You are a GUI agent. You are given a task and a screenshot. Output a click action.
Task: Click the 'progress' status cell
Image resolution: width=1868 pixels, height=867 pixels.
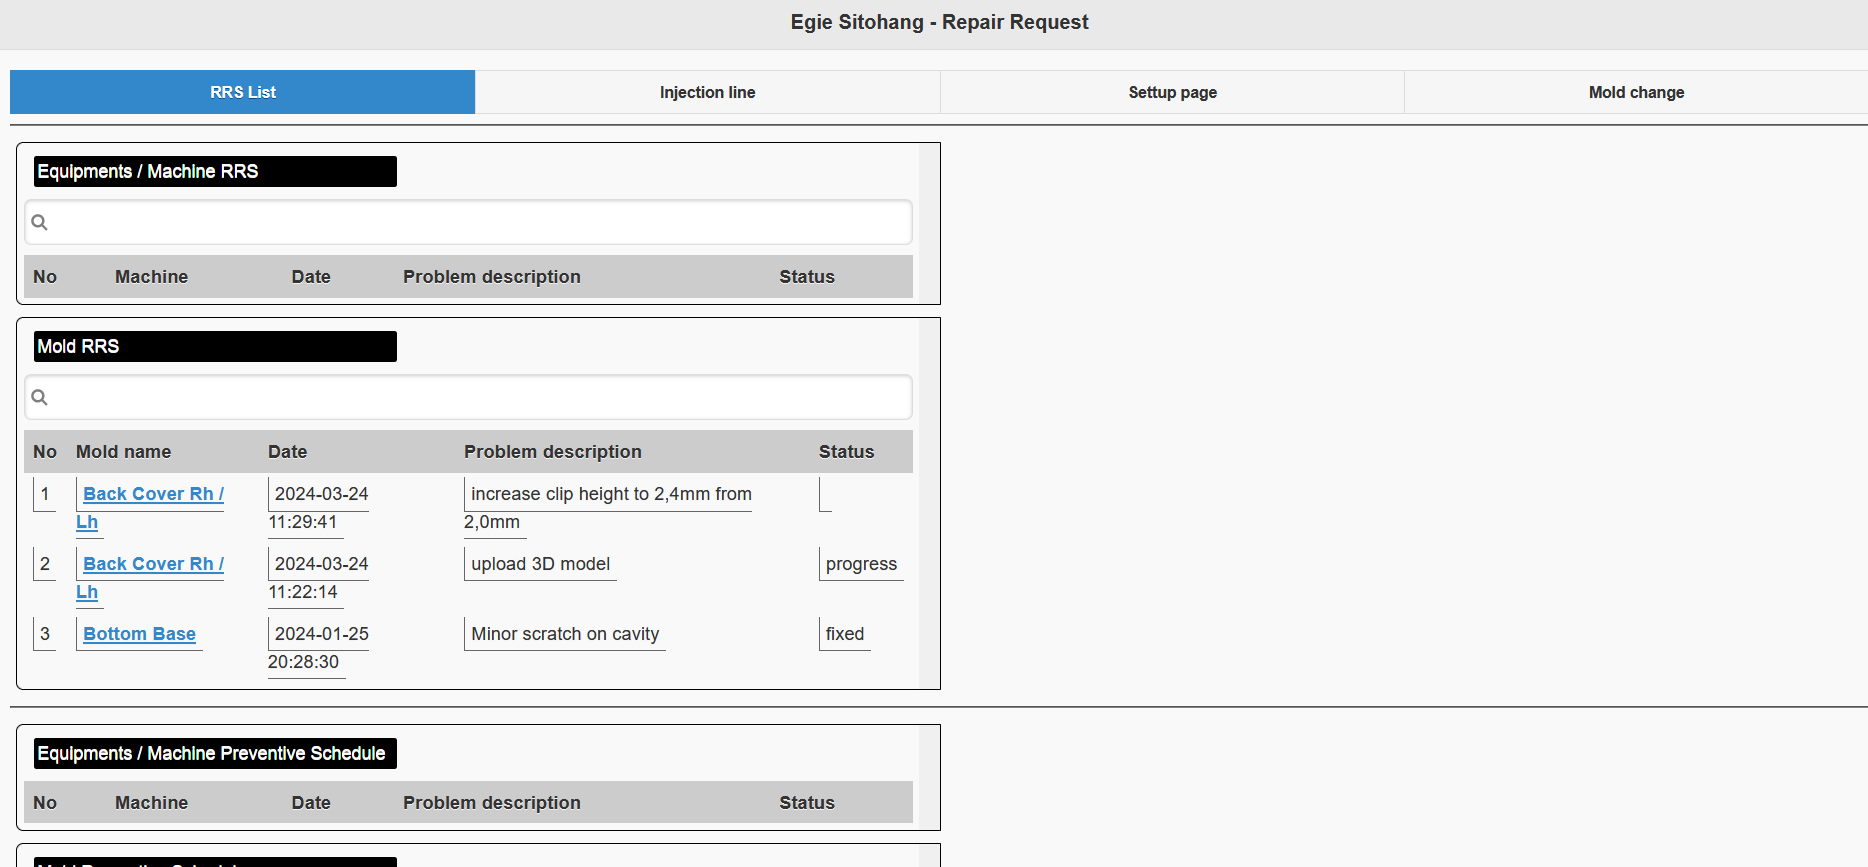[x=861, y=564]
